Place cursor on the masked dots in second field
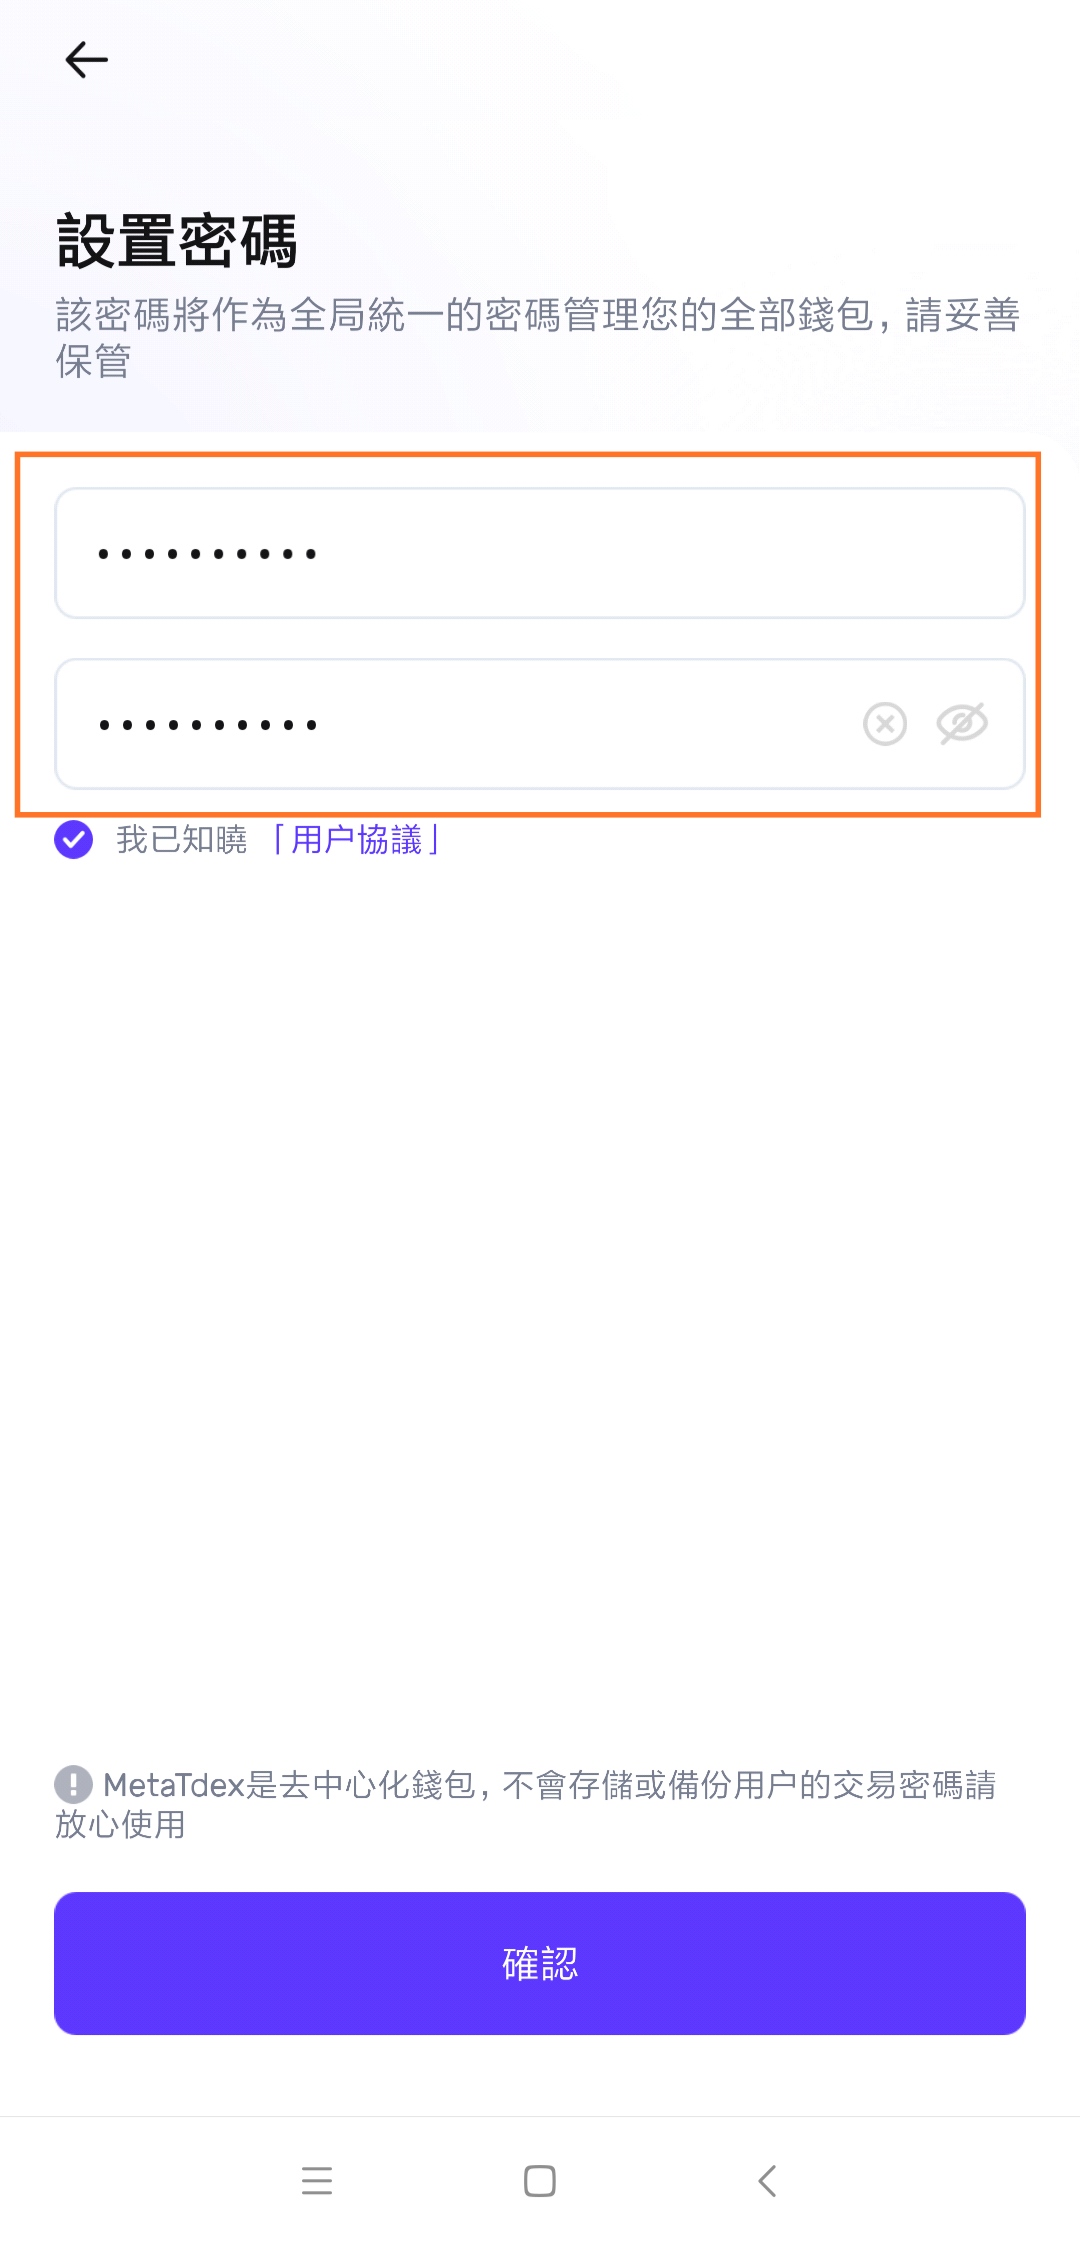Viewport: 1080px width, 2246px height. click(x=207, y=724)
